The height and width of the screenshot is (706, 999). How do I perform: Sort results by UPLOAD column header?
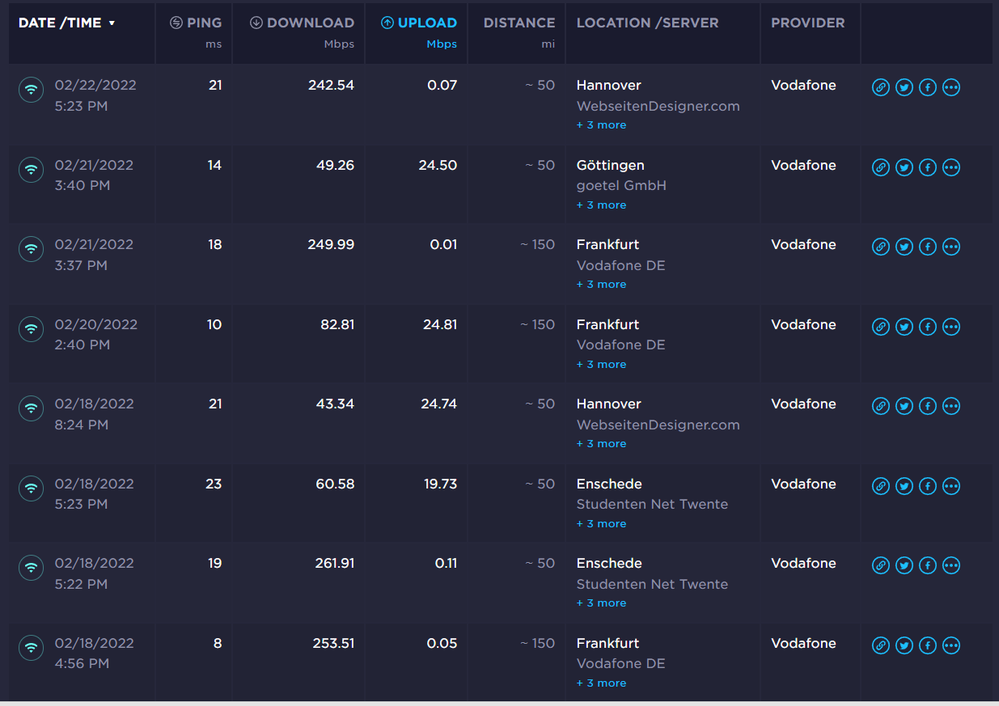click(419, 23)
